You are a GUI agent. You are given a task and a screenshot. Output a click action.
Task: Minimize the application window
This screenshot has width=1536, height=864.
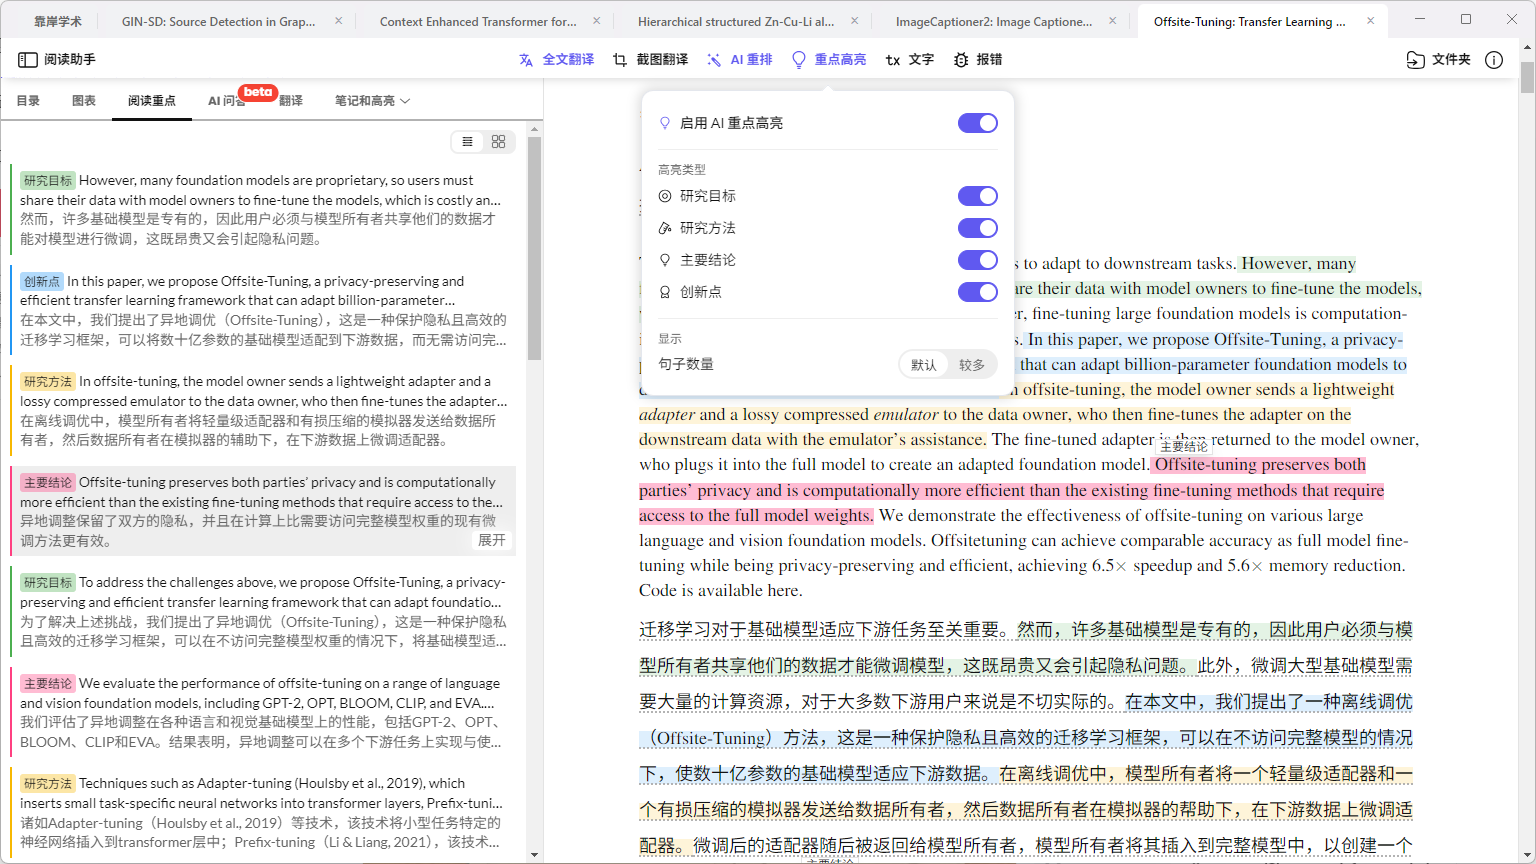coord(1420,19)
